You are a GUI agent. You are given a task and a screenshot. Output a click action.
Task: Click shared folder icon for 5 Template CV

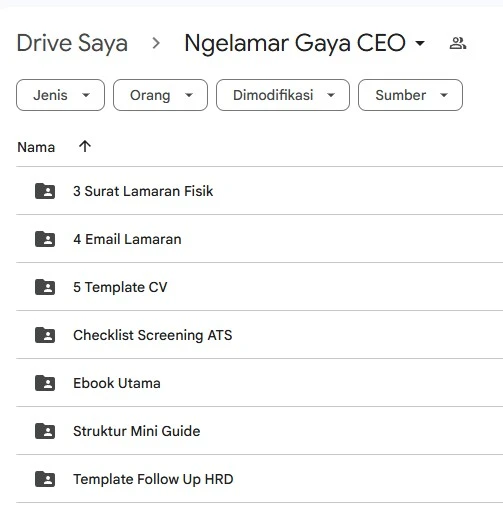(x=45, y=287)
